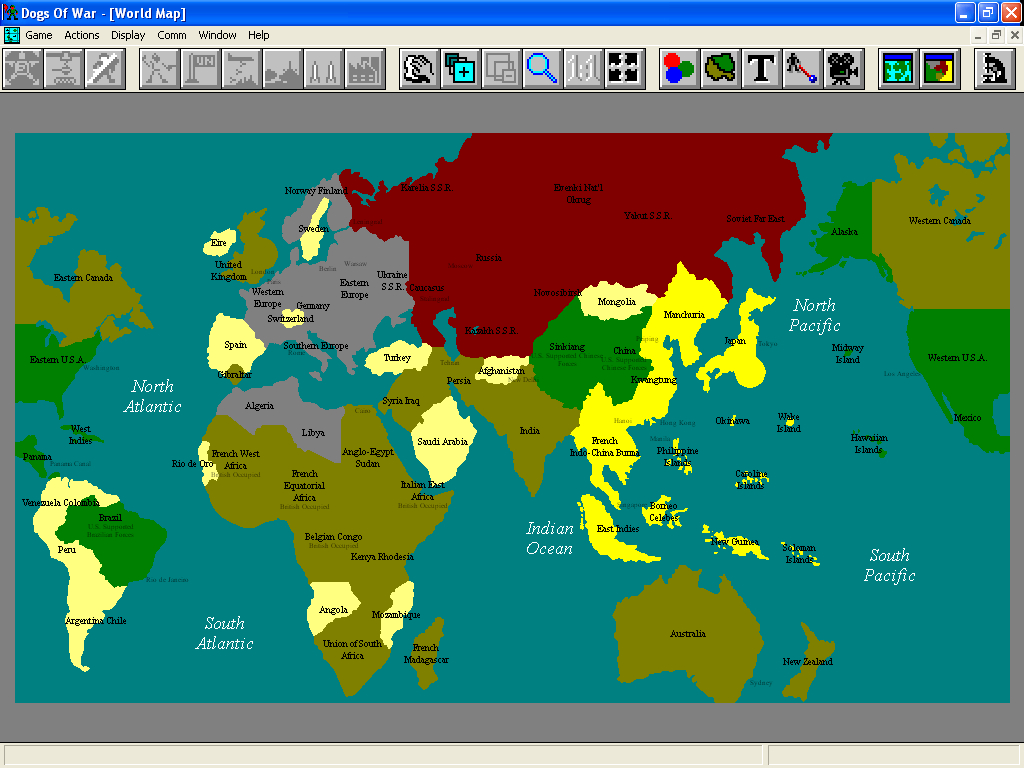Click the soldier with red pointer icon
Screen dimensions: 1024x768
[803, 69]
